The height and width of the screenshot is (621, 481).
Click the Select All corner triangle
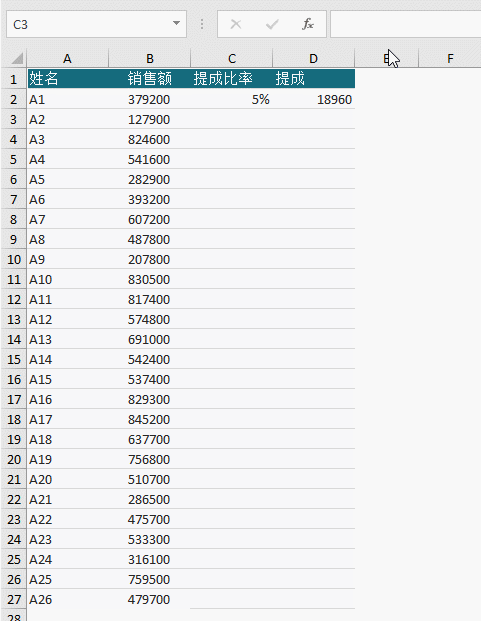tap(17, 59)
